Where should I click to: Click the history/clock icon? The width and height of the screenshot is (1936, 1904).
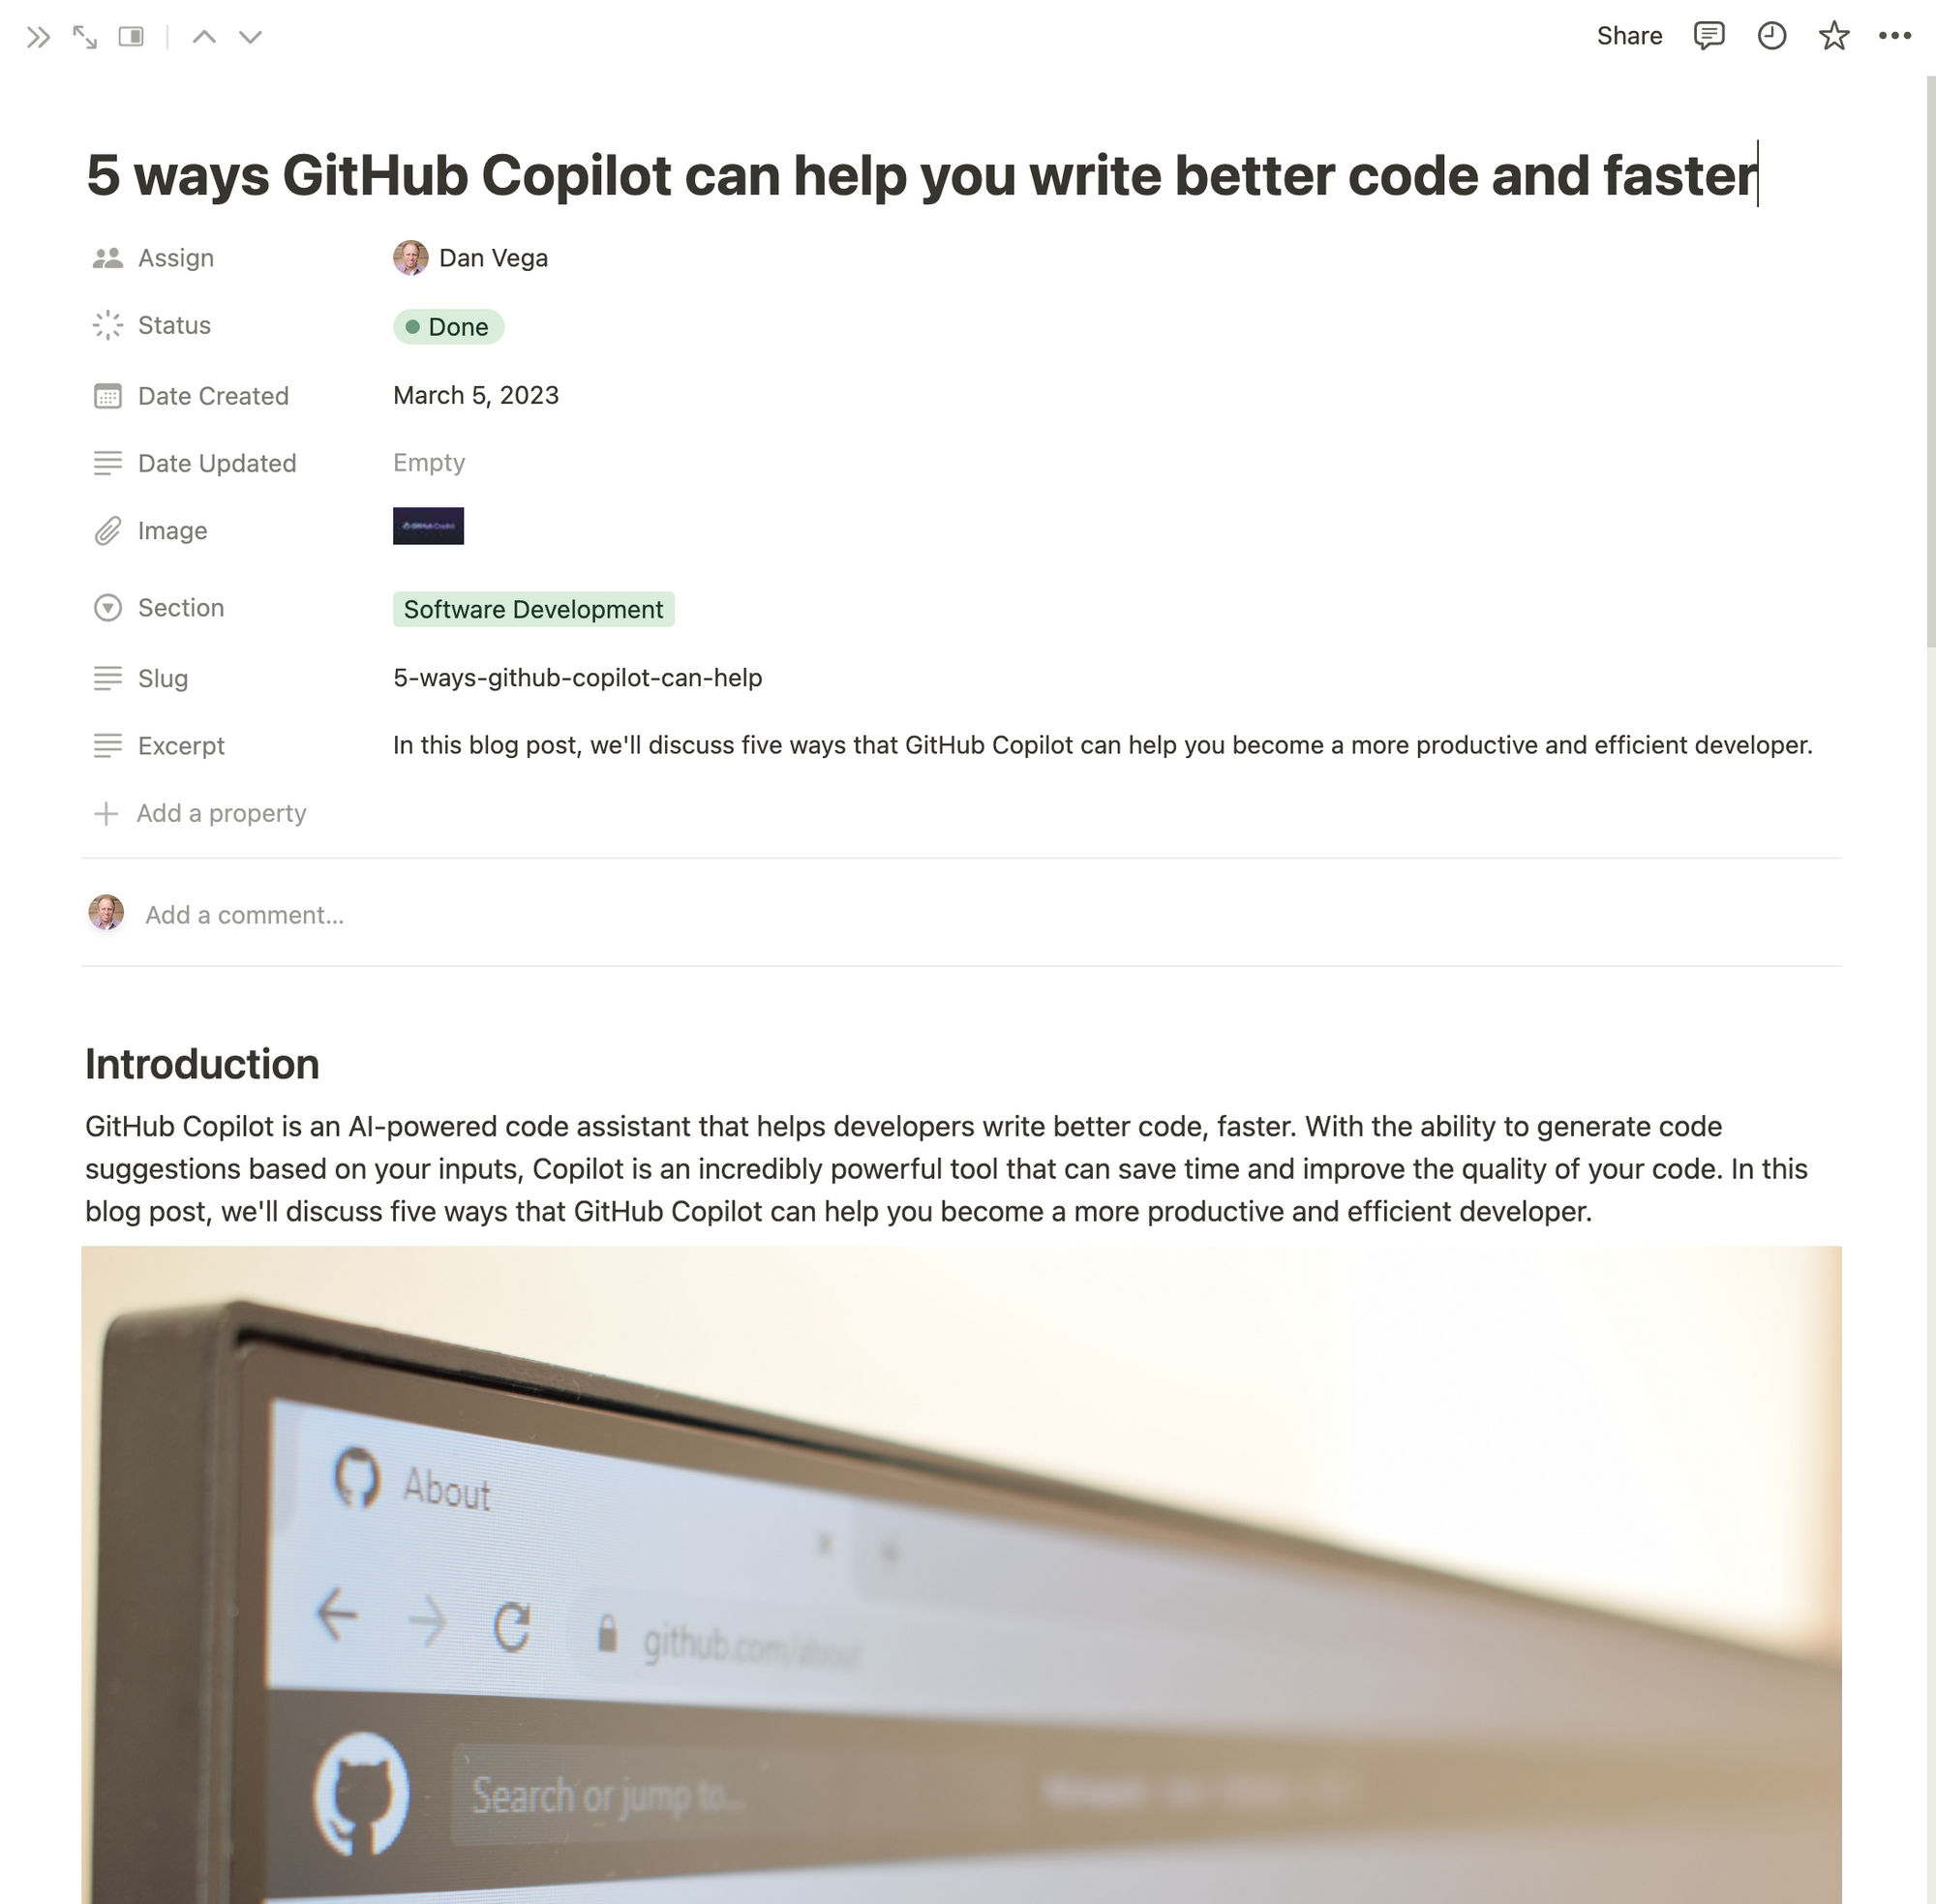[1772, 35]
